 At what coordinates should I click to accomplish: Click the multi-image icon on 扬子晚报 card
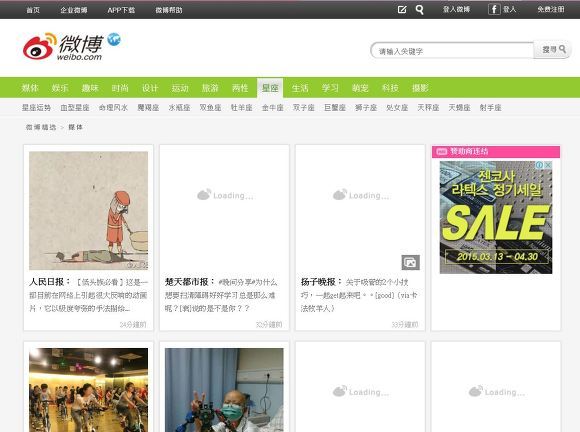410,263
